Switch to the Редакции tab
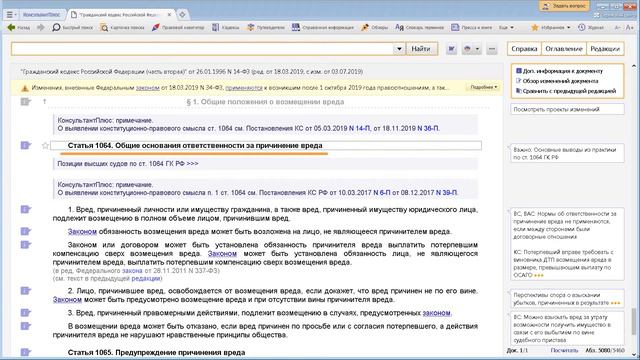 605,49
